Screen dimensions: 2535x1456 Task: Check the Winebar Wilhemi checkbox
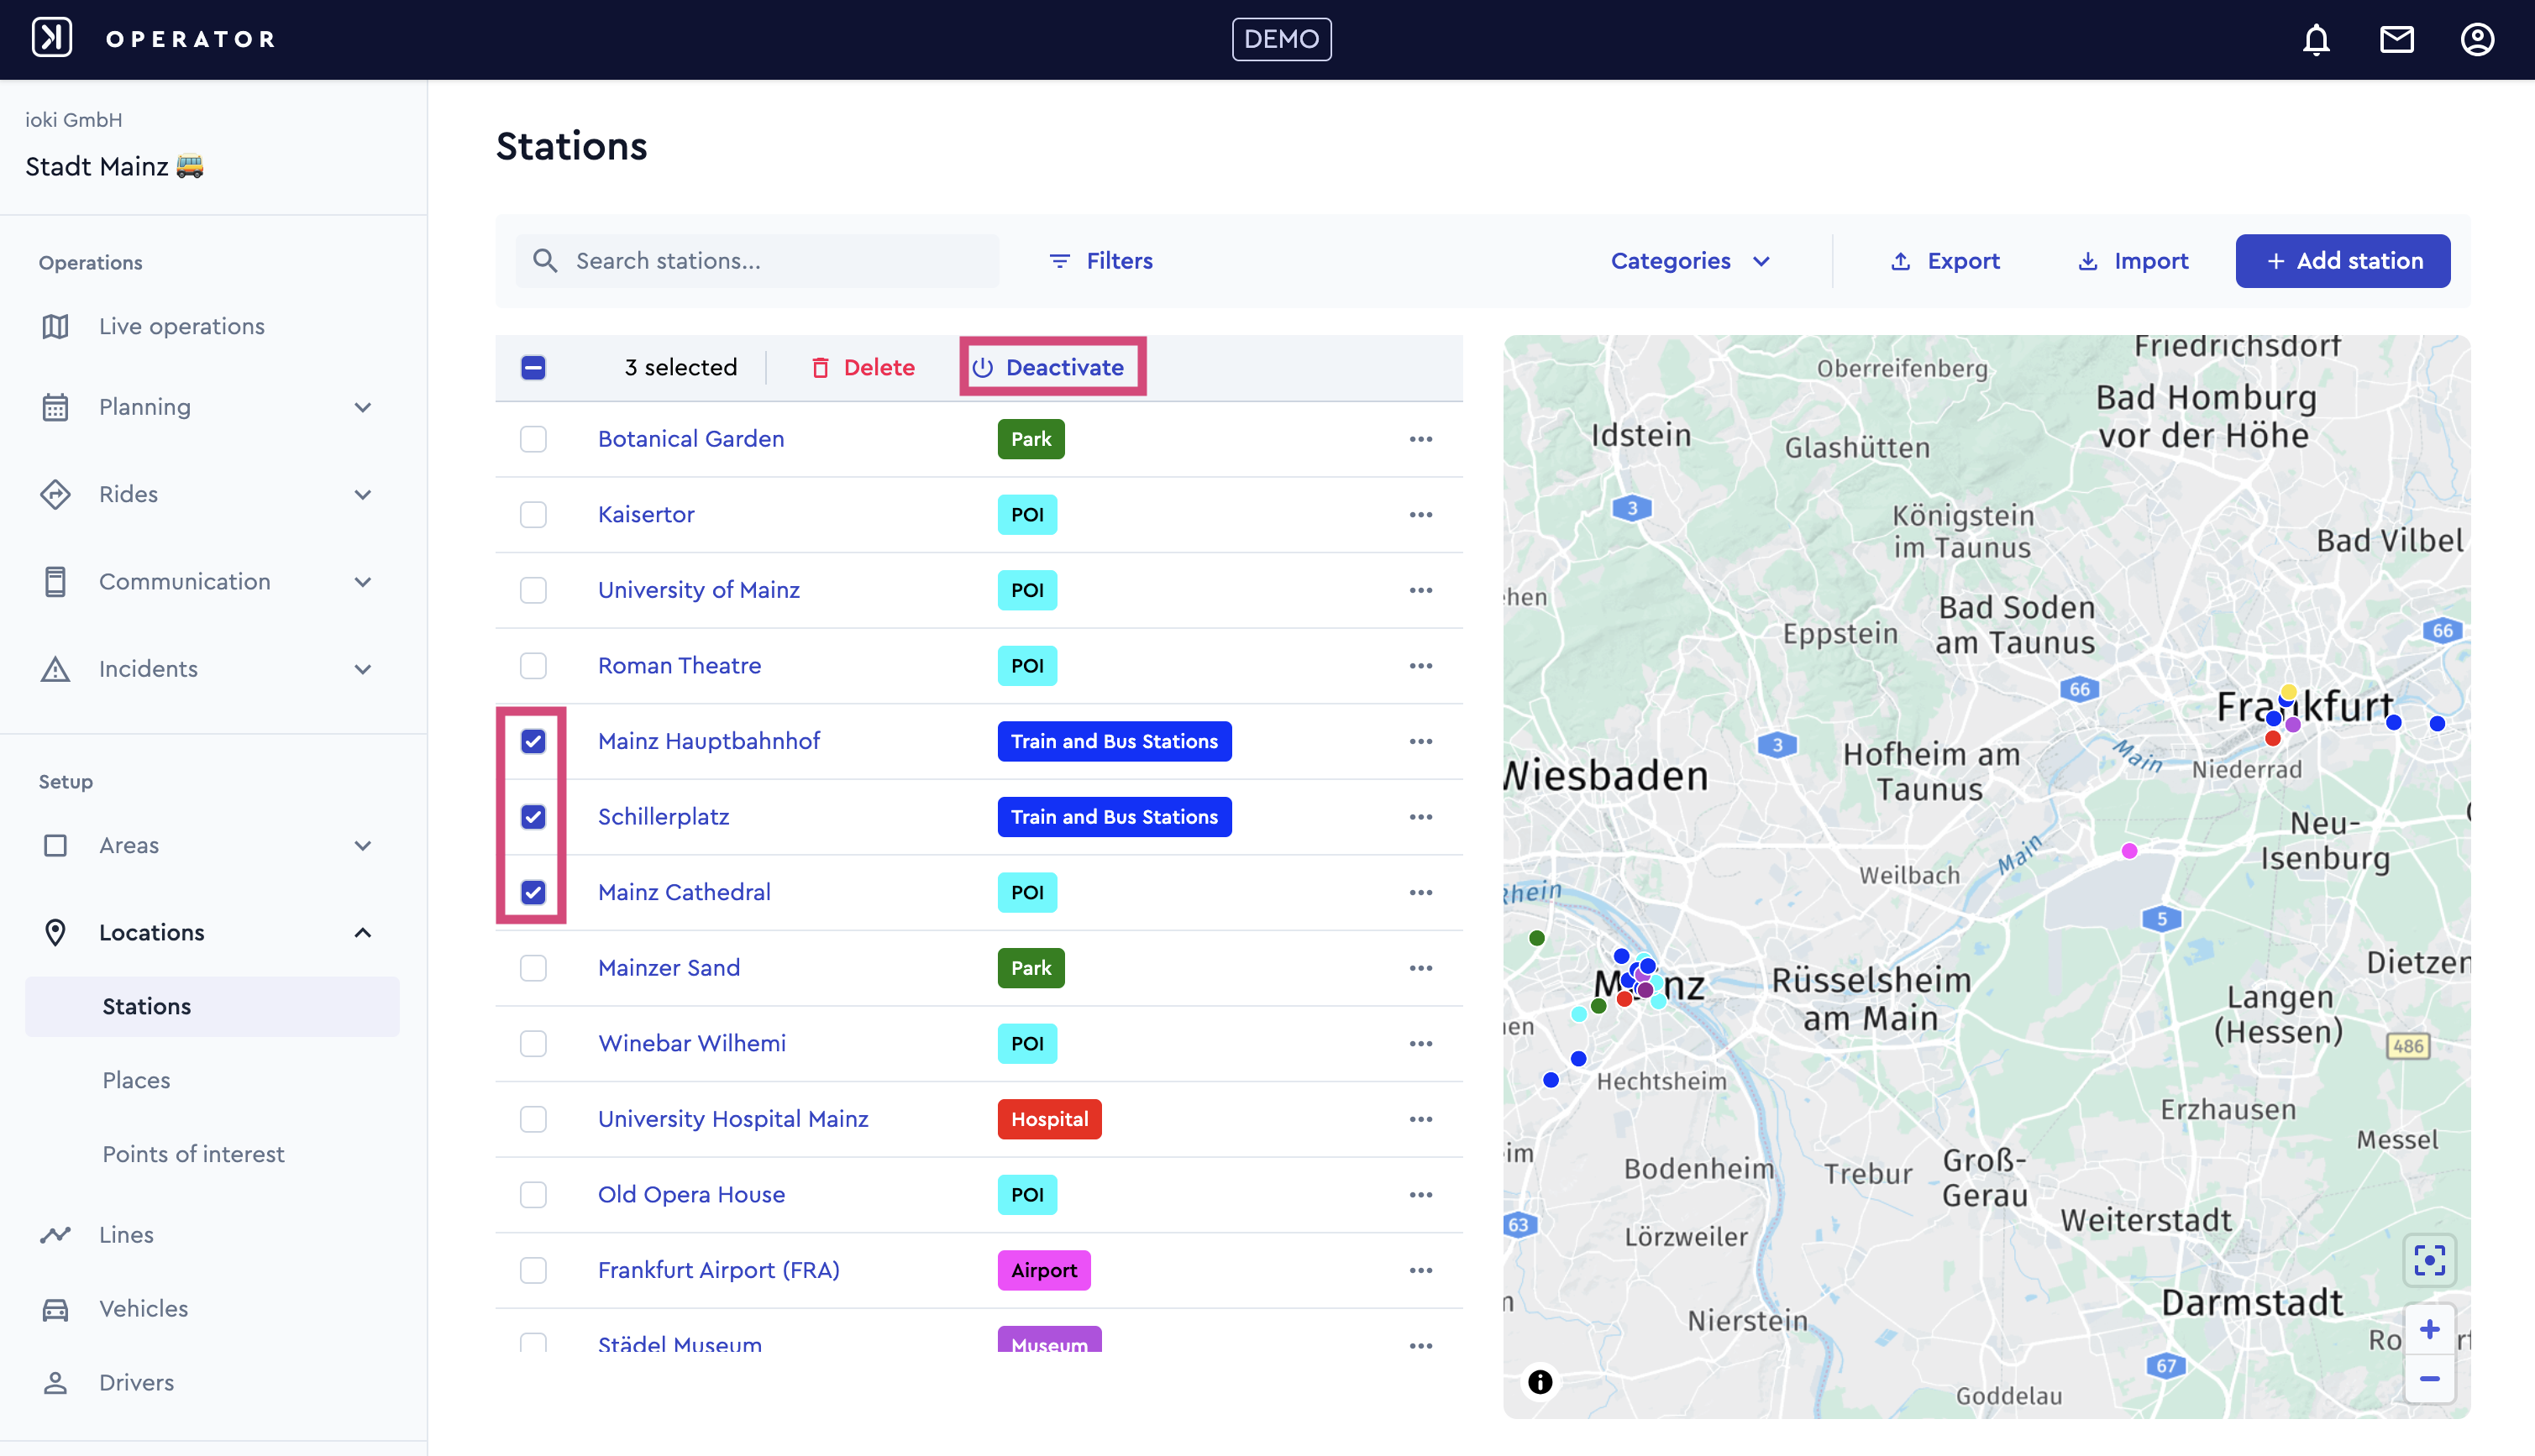(x=533, y=1044)
